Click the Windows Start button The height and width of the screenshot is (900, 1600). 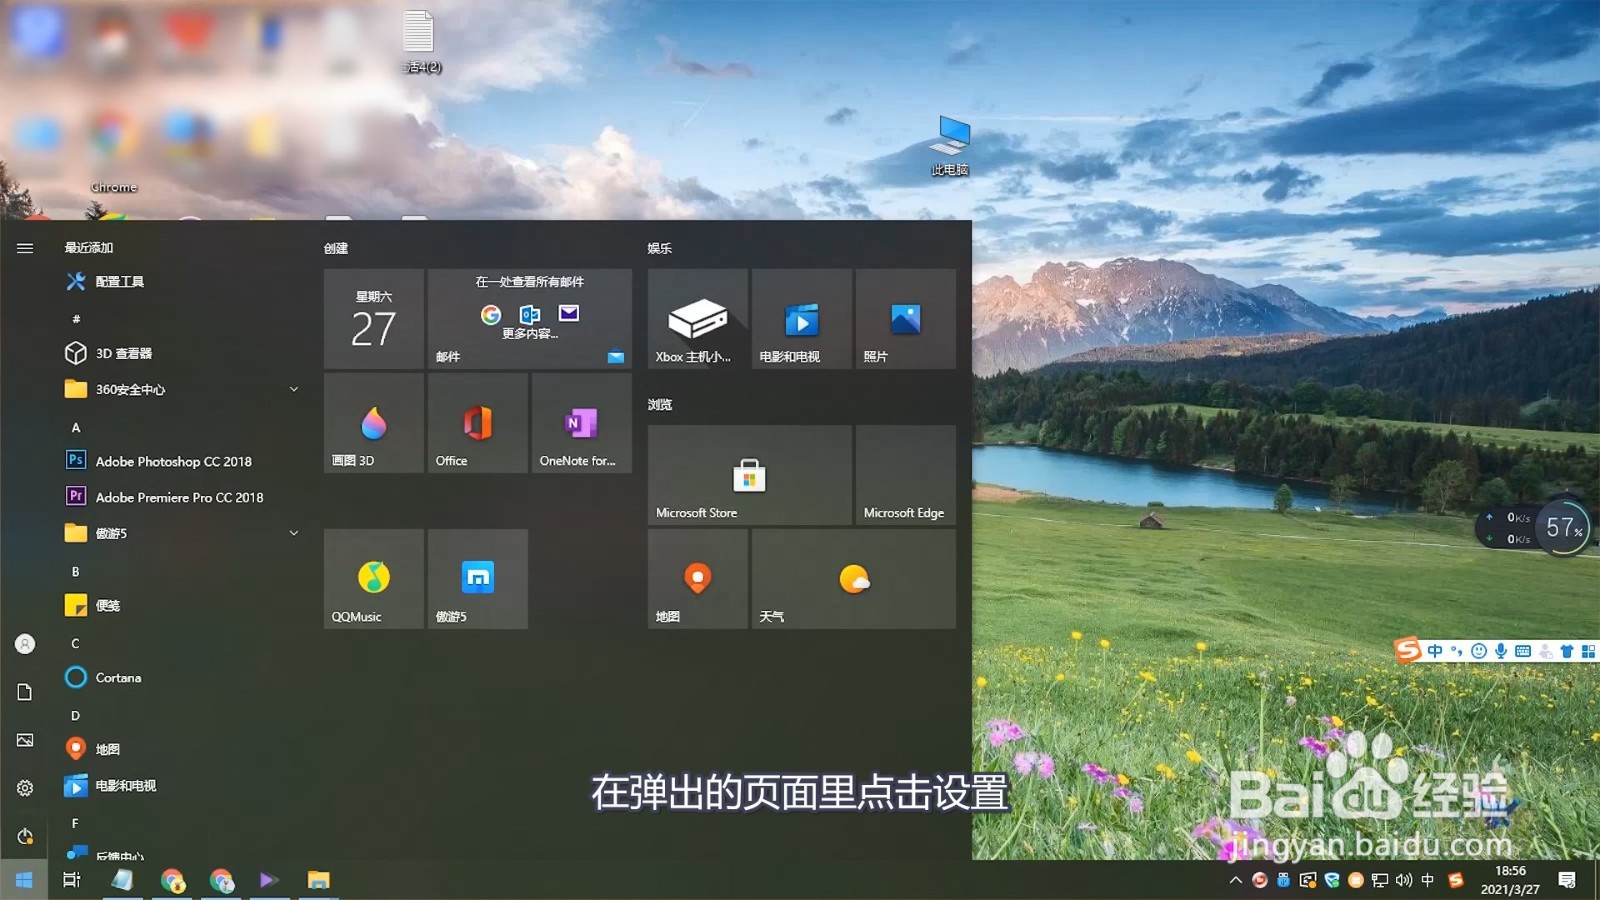(x=24, y=880)
